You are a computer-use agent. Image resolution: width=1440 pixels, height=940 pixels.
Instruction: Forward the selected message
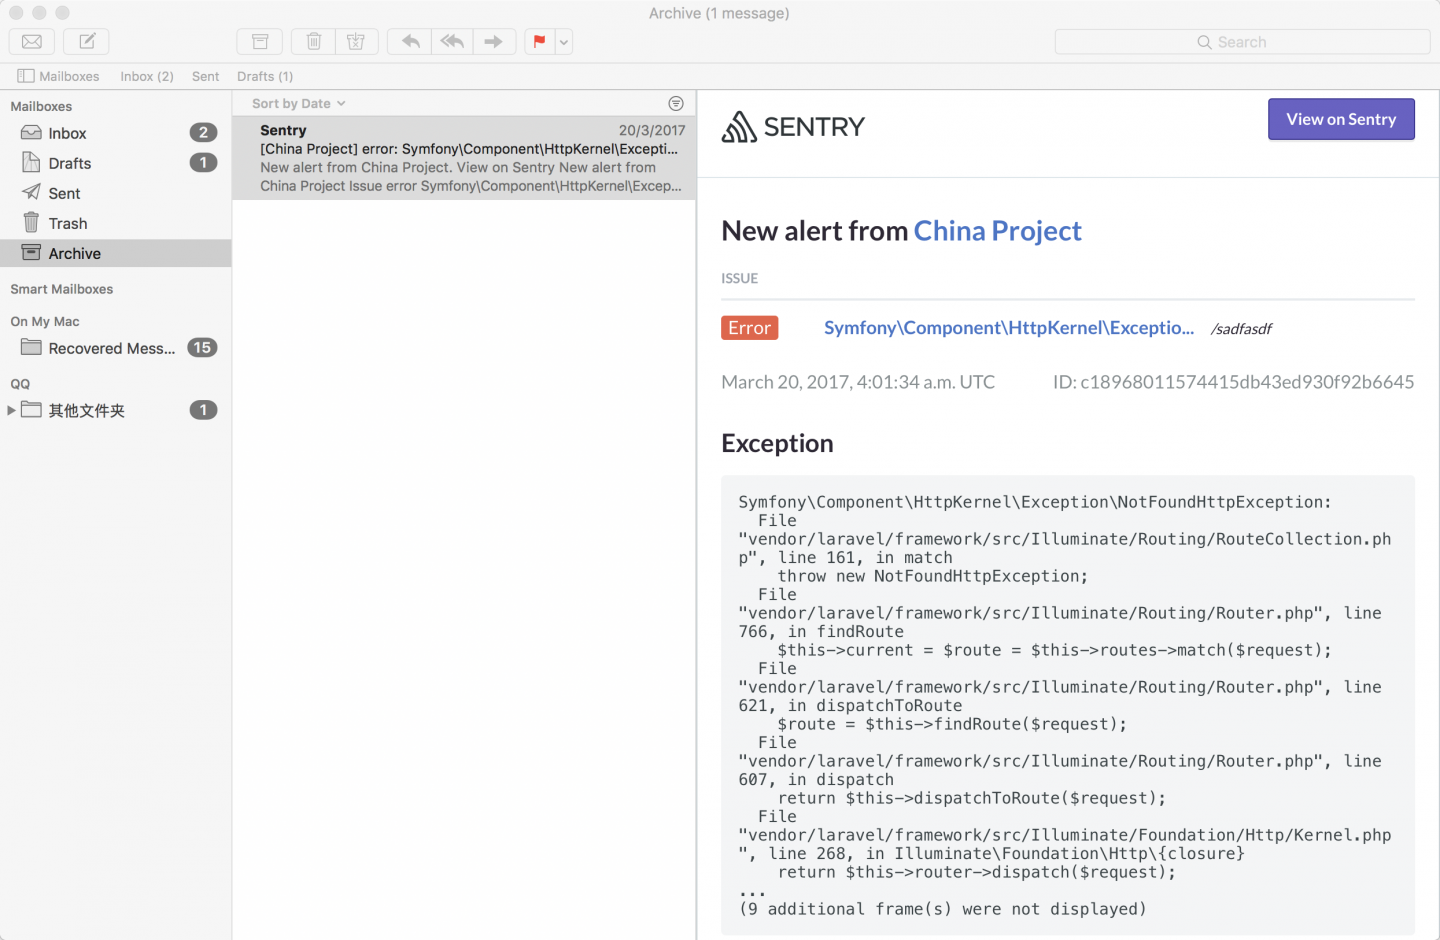coord(494,41)
